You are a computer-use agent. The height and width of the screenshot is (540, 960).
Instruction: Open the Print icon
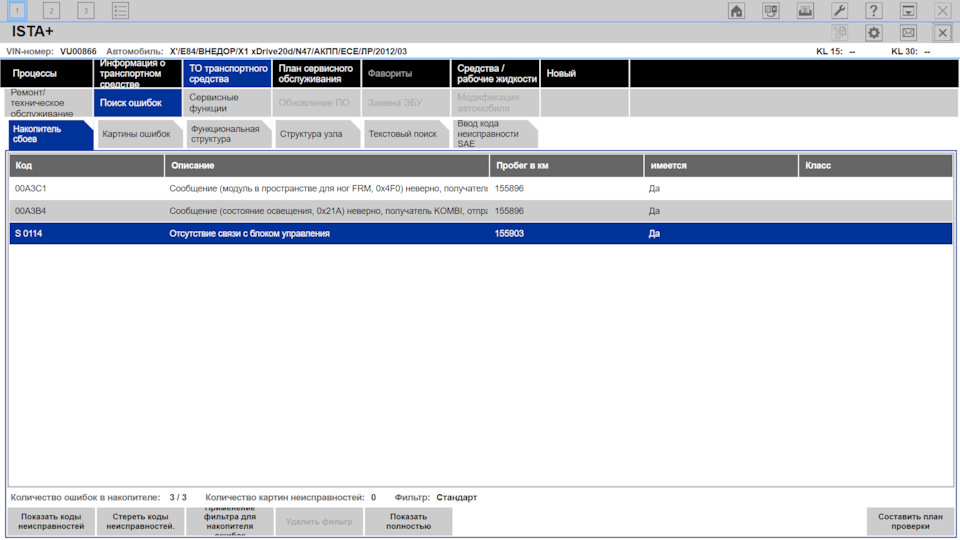coord(805,10)
